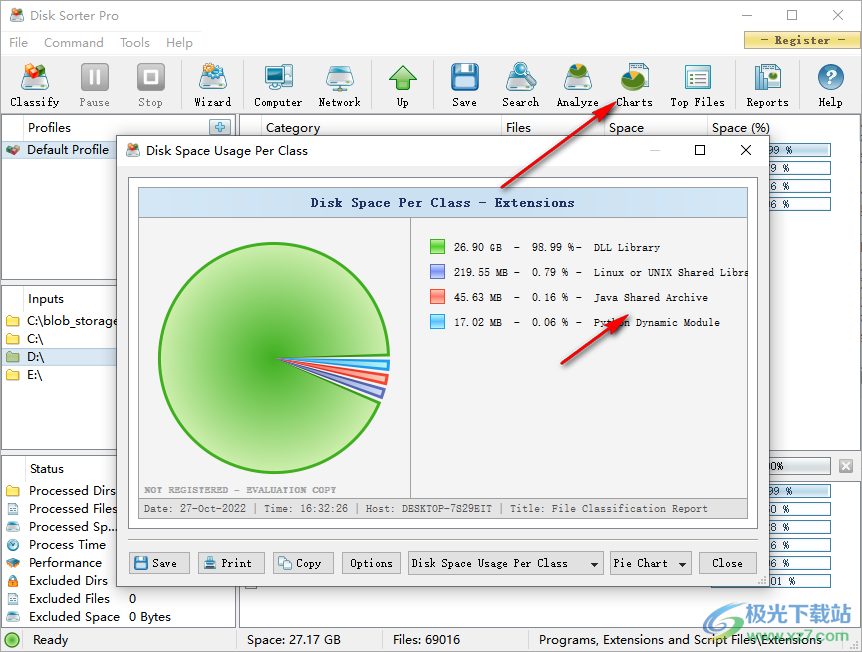Viewport: 862px width, 652px height.
Task: Click the Register button
Action: [x=802, y=40]
